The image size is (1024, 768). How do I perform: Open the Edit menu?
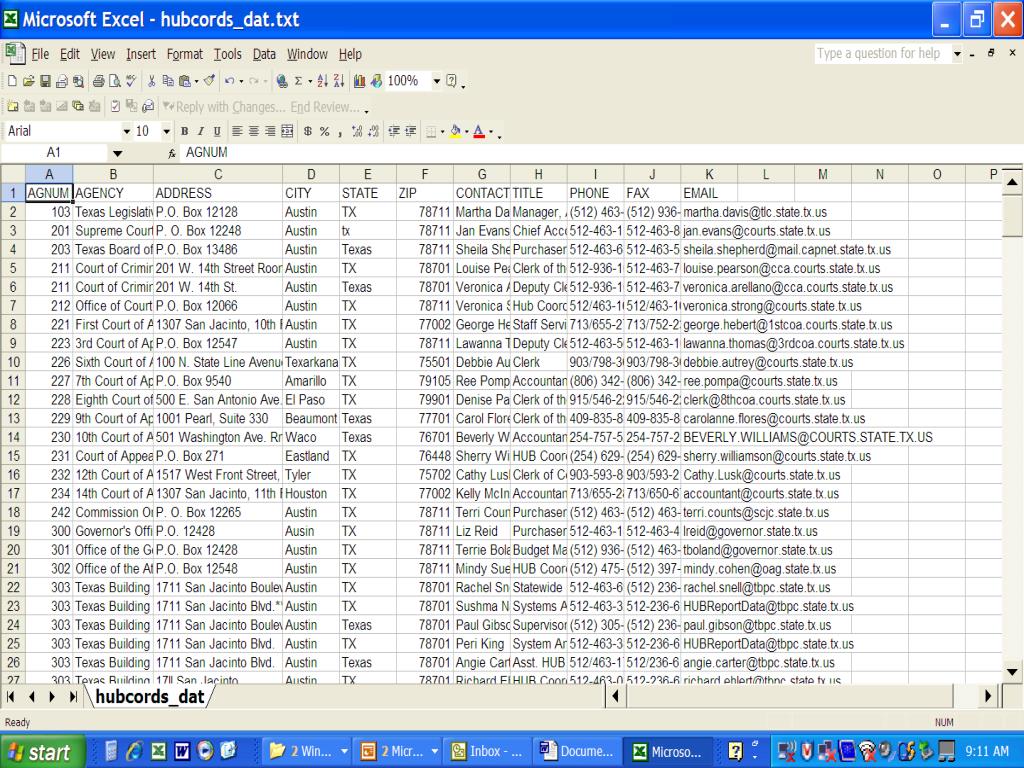pyautogui.click(x=69, y=54)
